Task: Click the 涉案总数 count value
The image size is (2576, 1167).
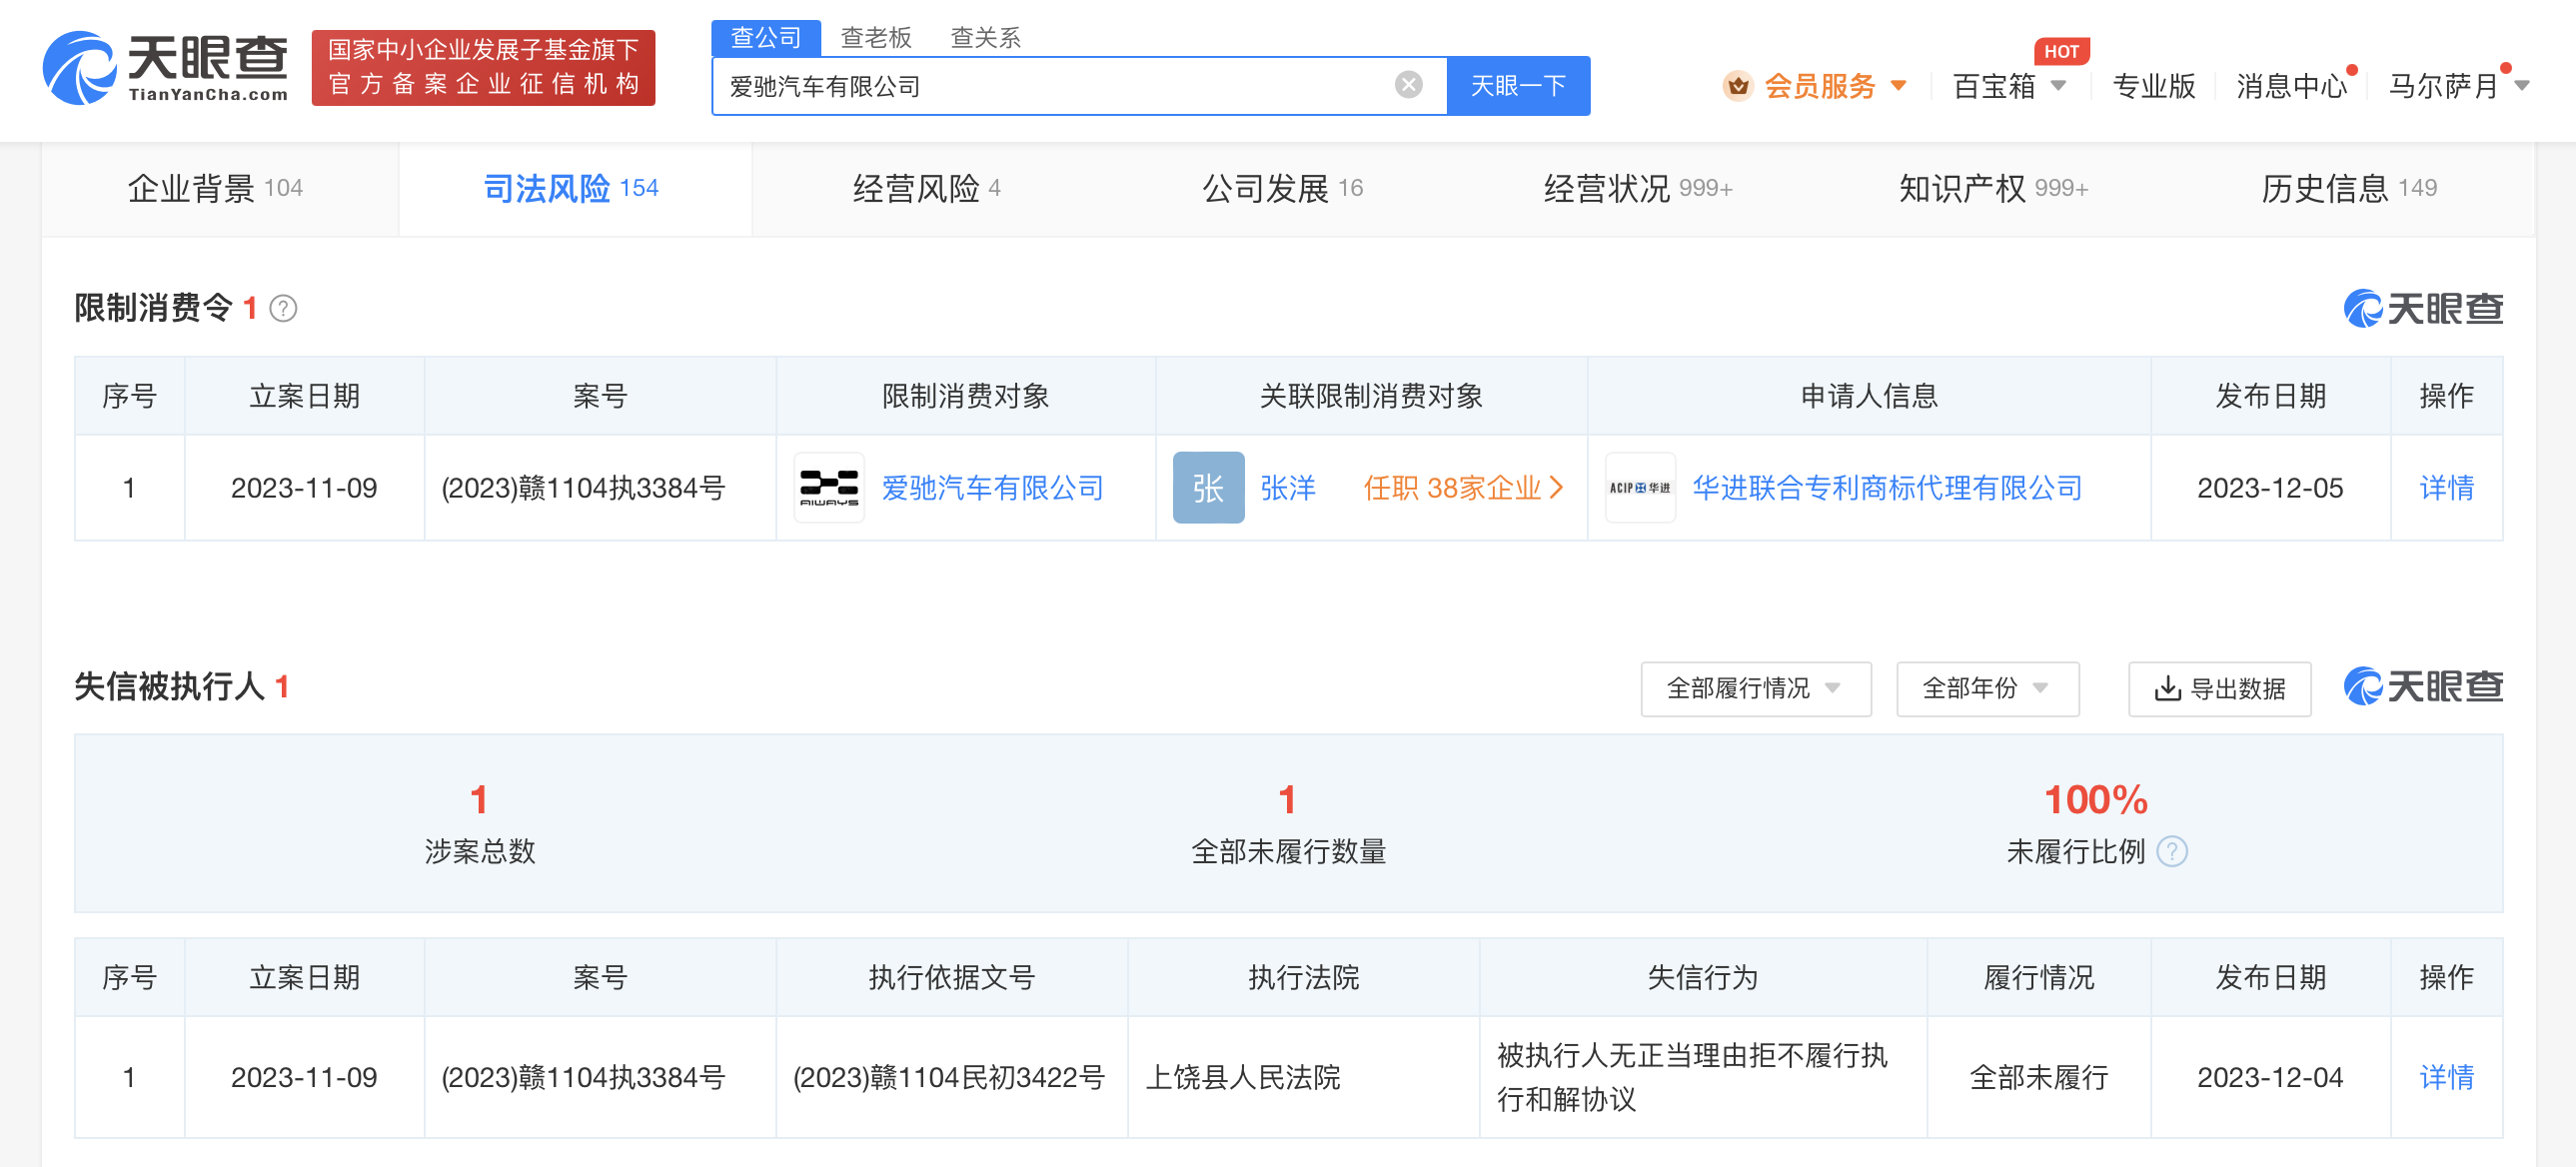Action: point(479,799)
